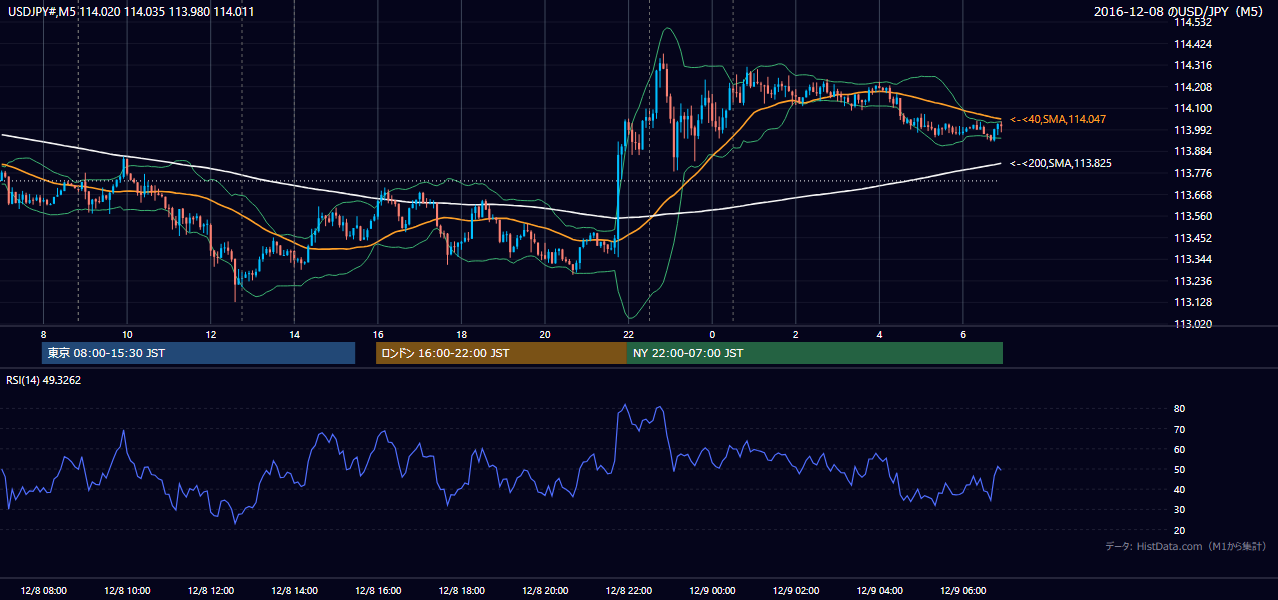Click the 200 SMA 113.825 label
The image size is (1278, 600).
click(1061, 163)
